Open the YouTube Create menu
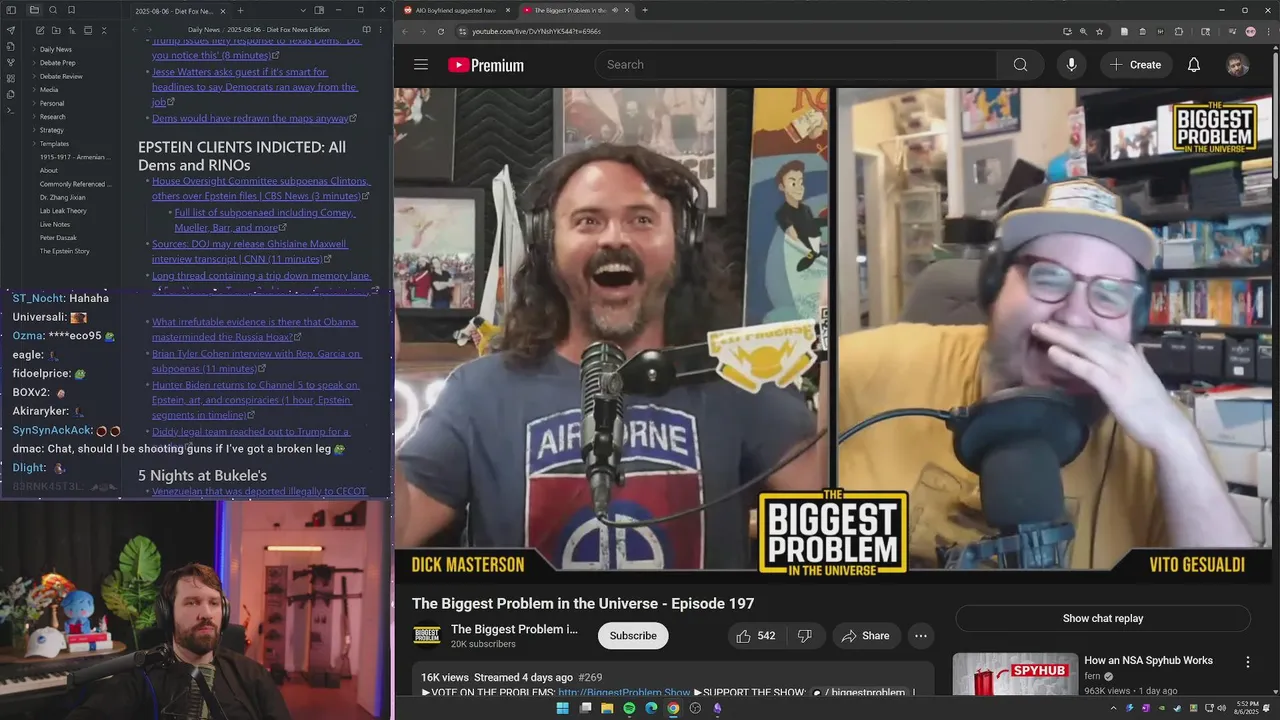The image size is (1280, 720). [1135, 65]
